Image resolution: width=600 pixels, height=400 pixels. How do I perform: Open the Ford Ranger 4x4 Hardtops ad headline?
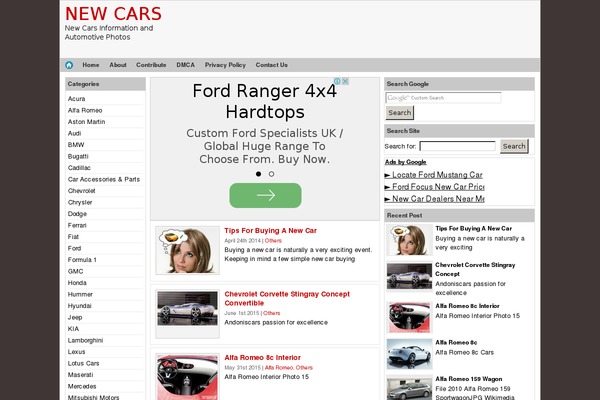tap(265, 101)
